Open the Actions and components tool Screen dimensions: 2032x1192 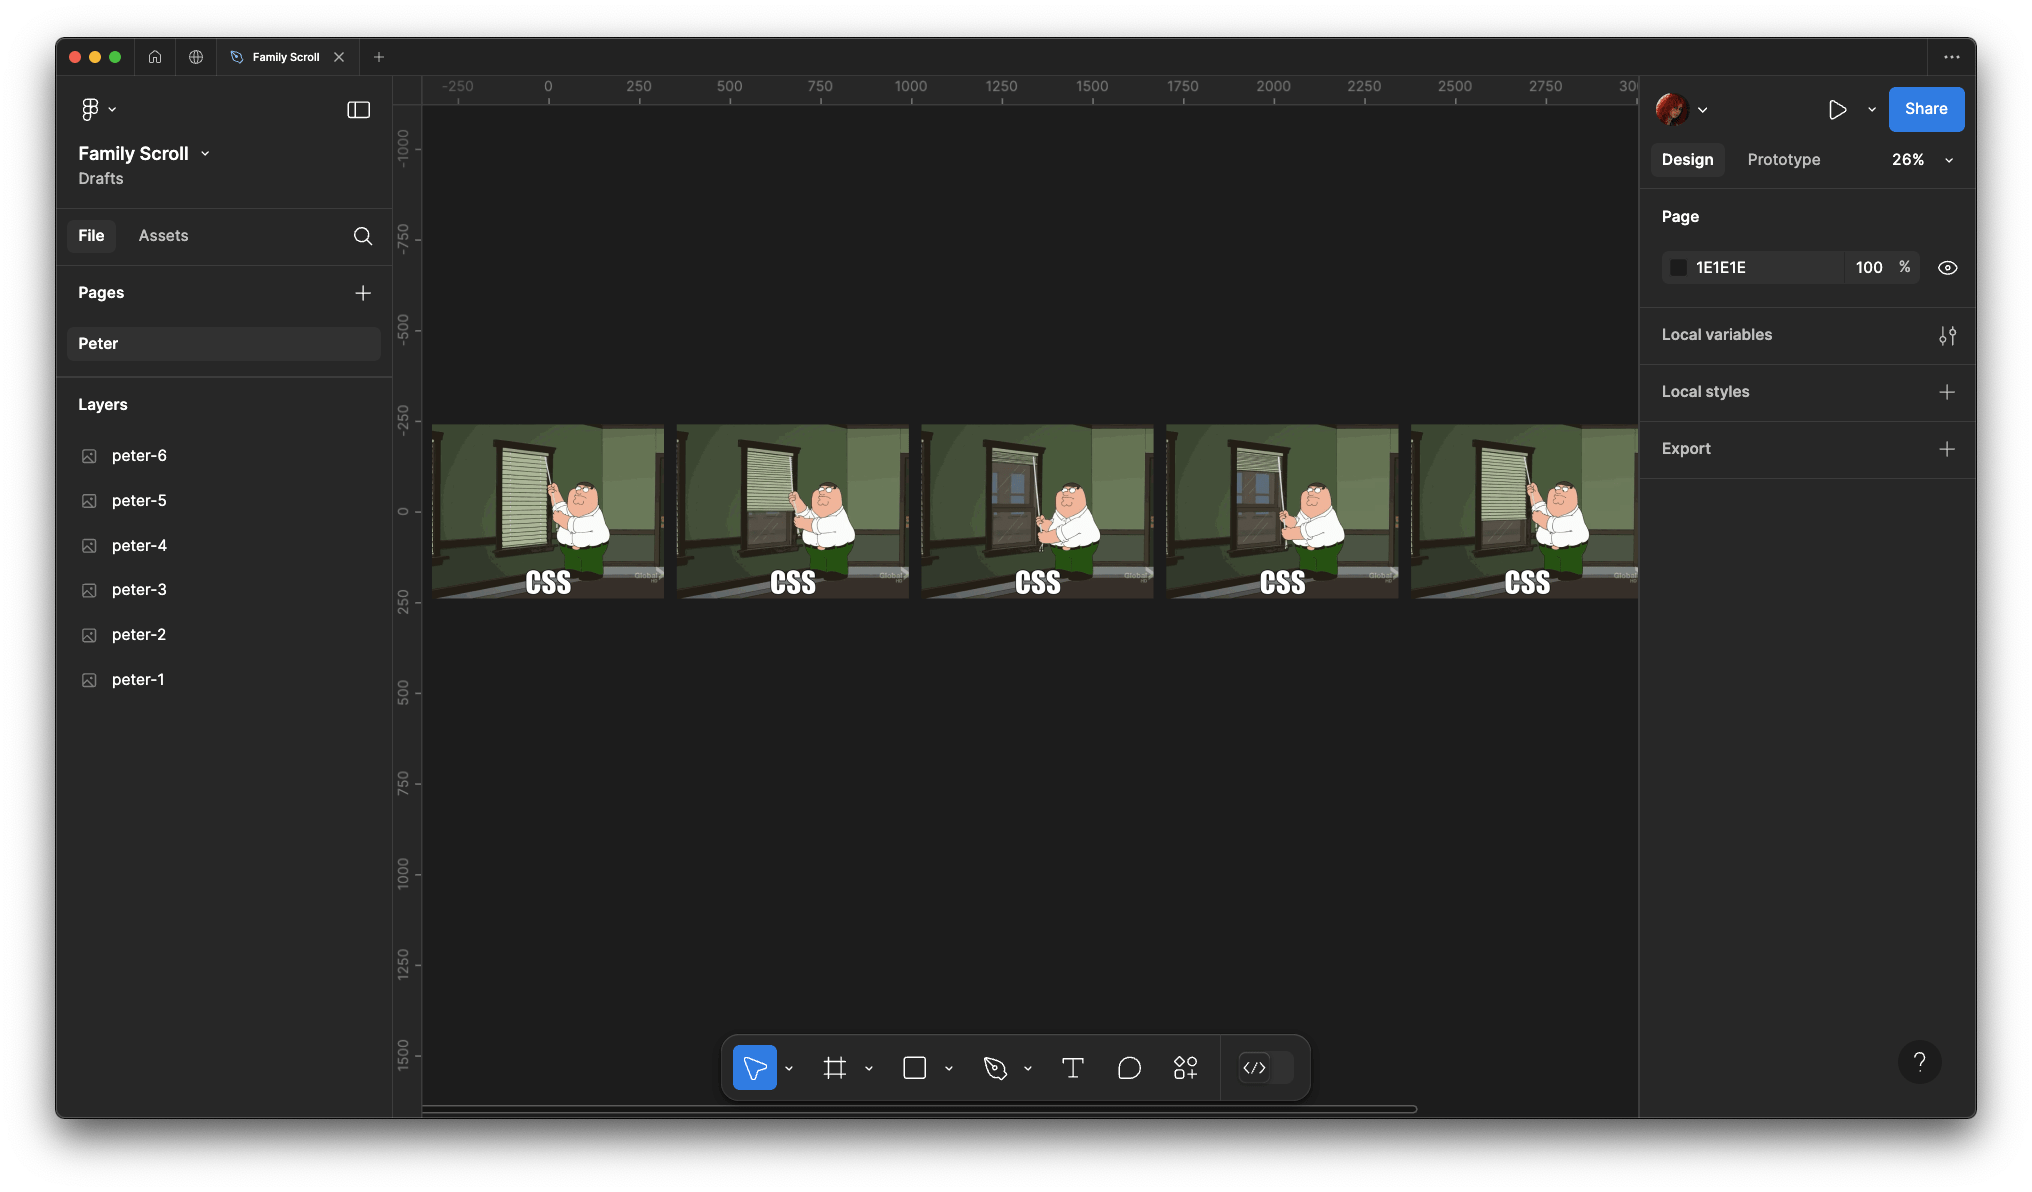click(x=1185, y=1068)
